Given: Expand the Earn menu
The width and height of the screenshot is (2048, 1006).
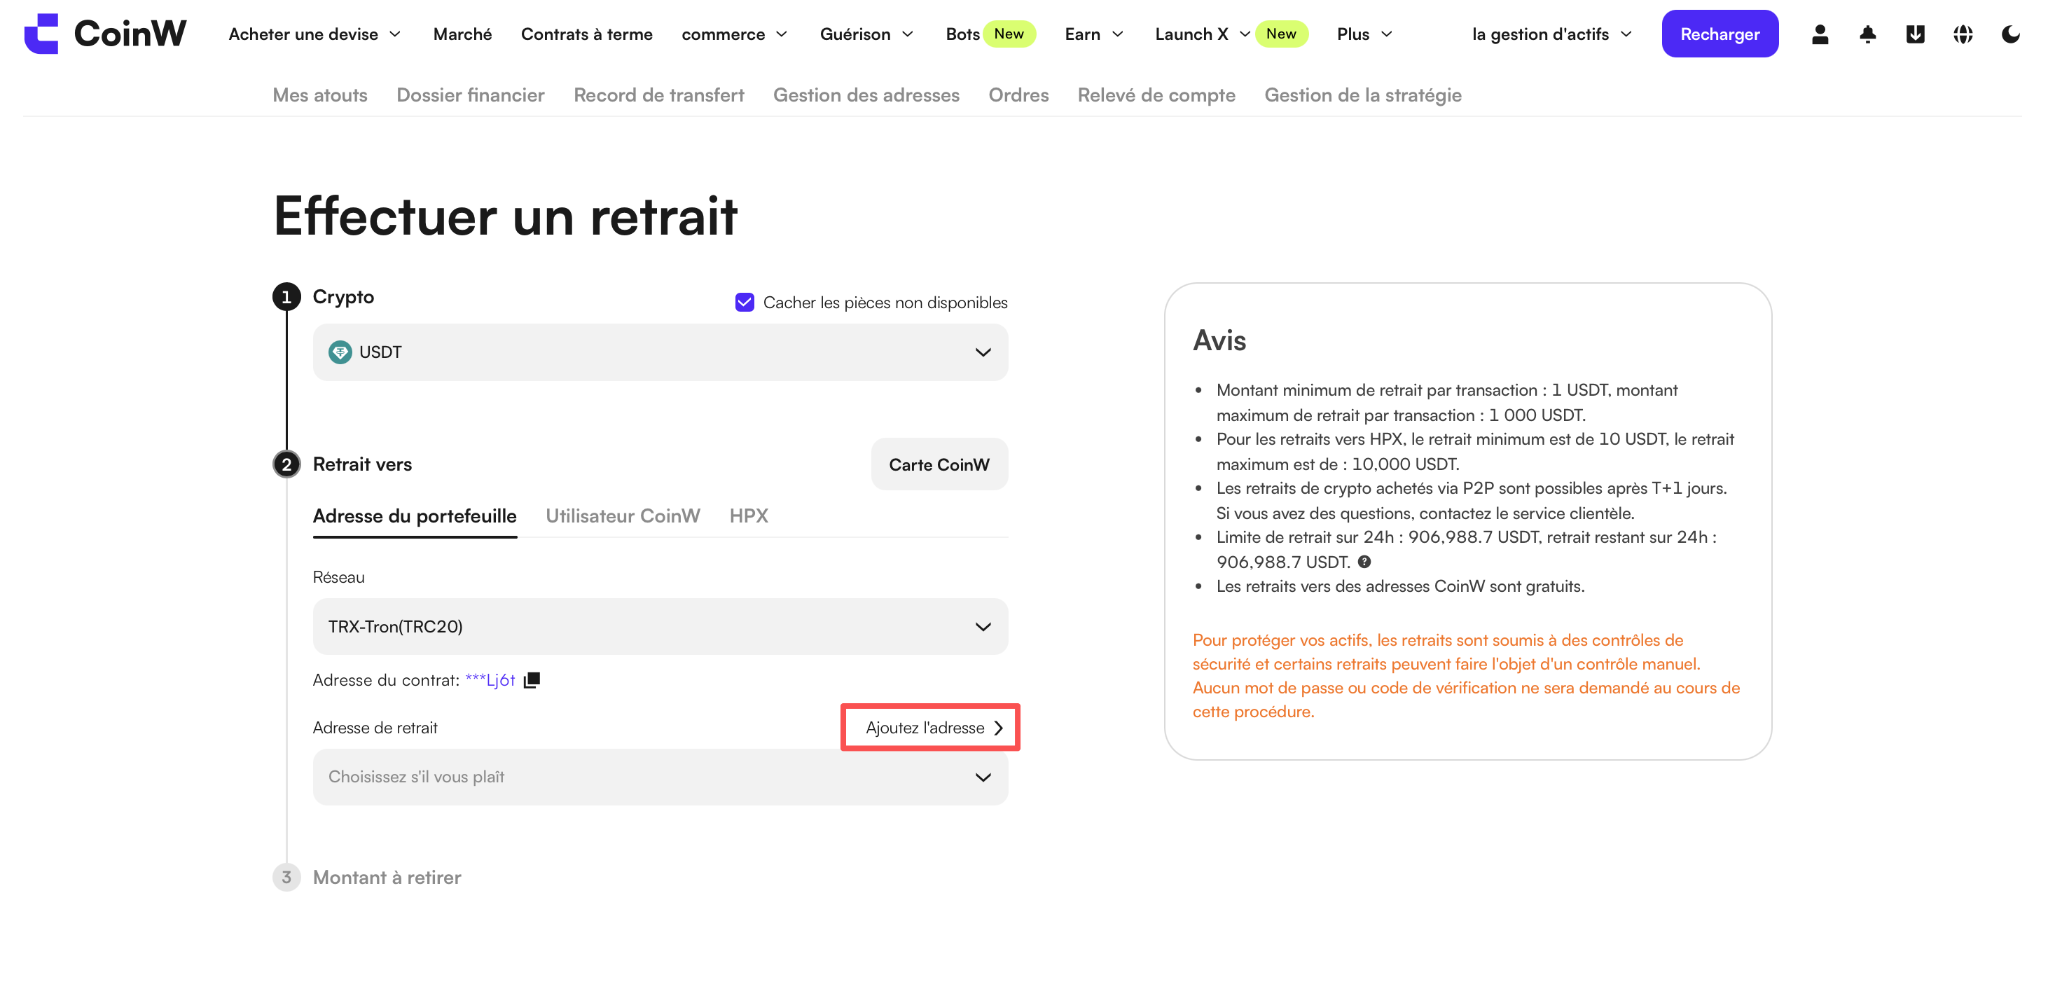Looking at the screenshot, I should 1095,34.
